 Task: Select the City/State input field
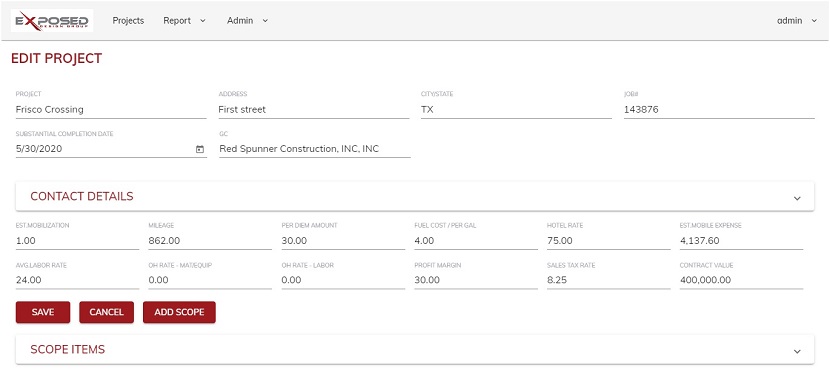point(516,110)
